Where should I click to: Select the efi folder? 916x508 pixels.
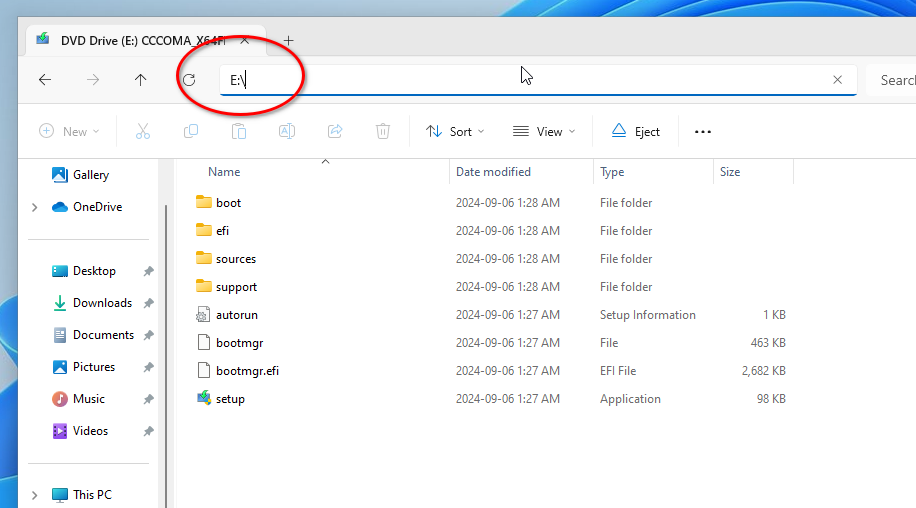[223, 231]
